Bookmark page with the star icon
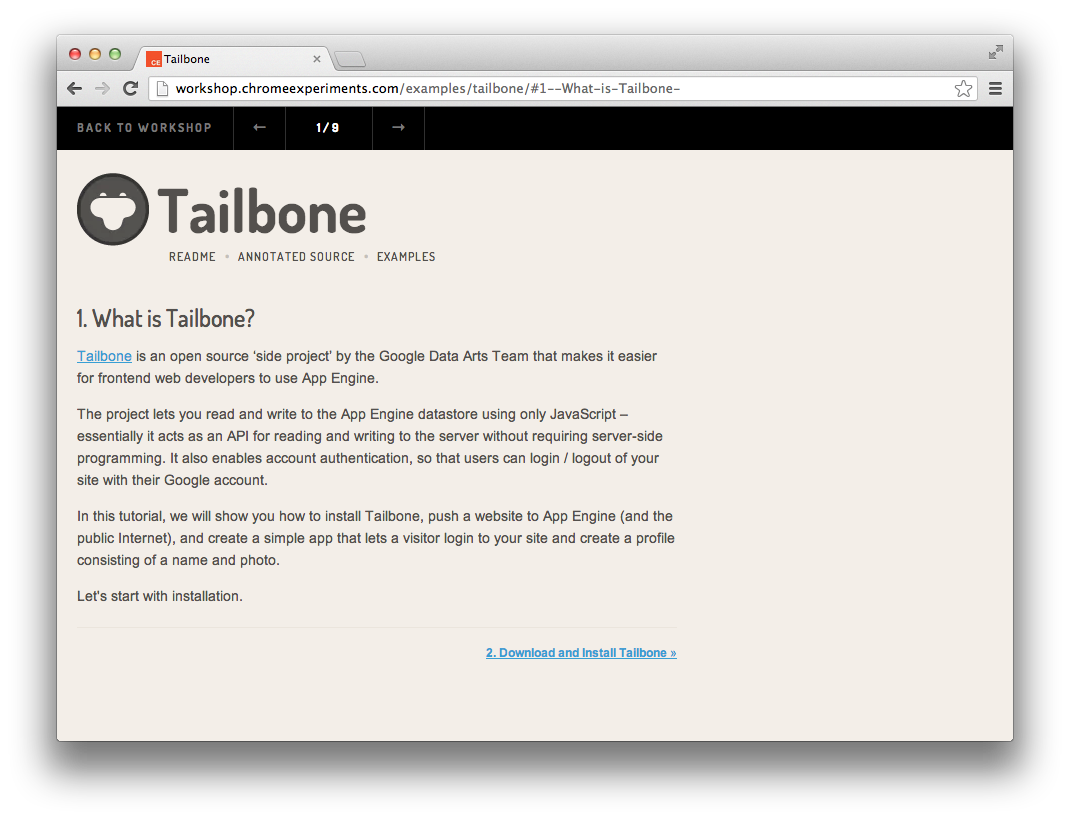The width and height of the screenshot is (1070, 820). [x=963, y=89]
